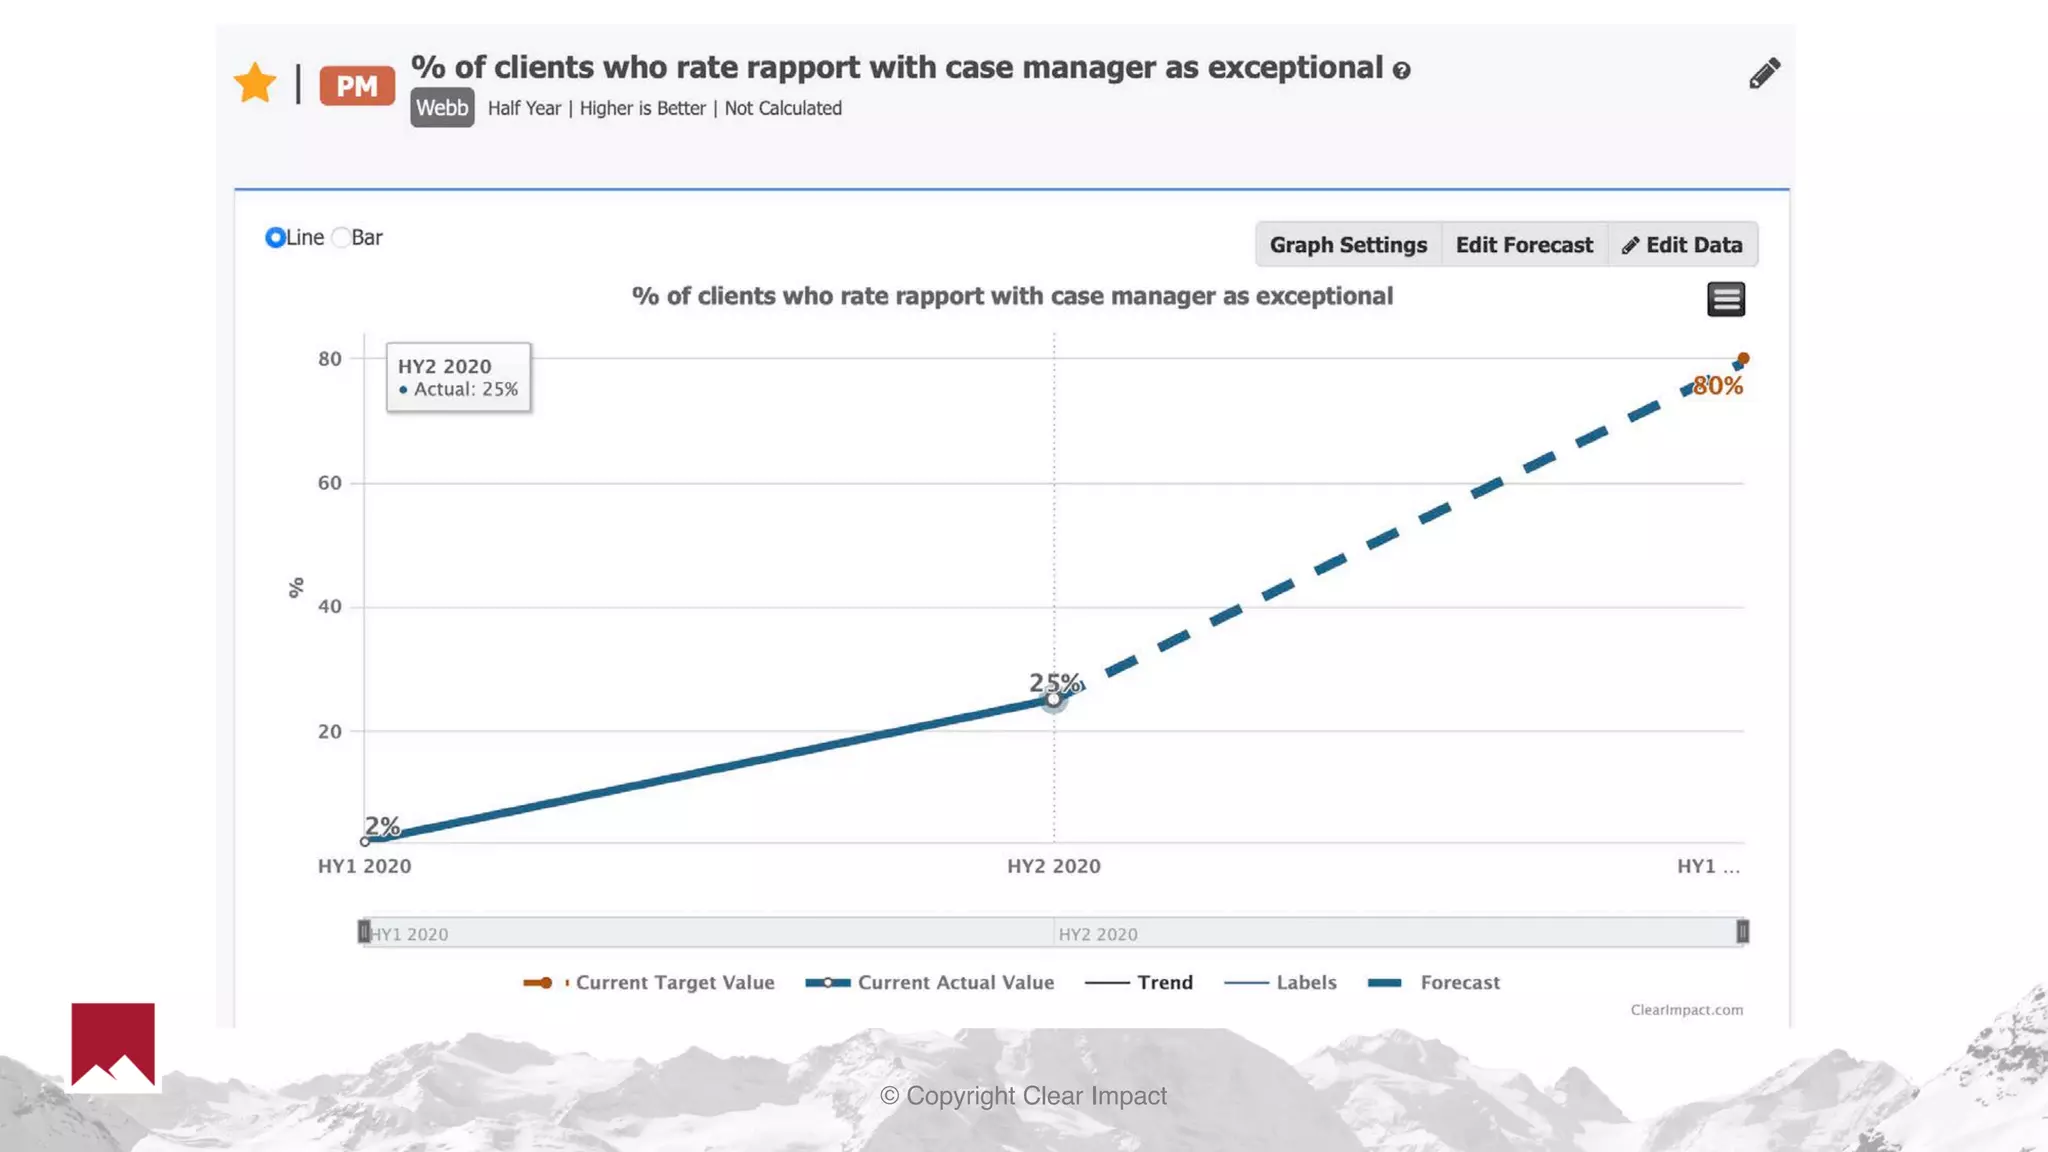Screen dimensions: 2048x1152
Task: Click the Edit Data button
Action: [1682, 245]
